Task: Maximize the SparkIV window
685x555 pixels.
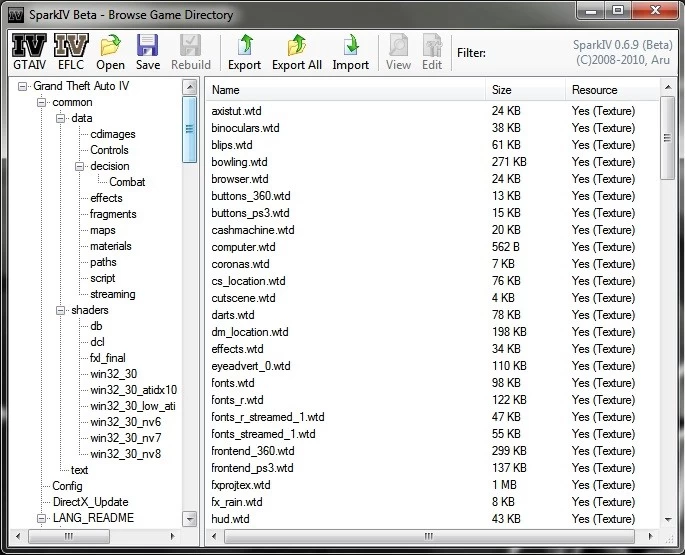Action: pos(617,10)
